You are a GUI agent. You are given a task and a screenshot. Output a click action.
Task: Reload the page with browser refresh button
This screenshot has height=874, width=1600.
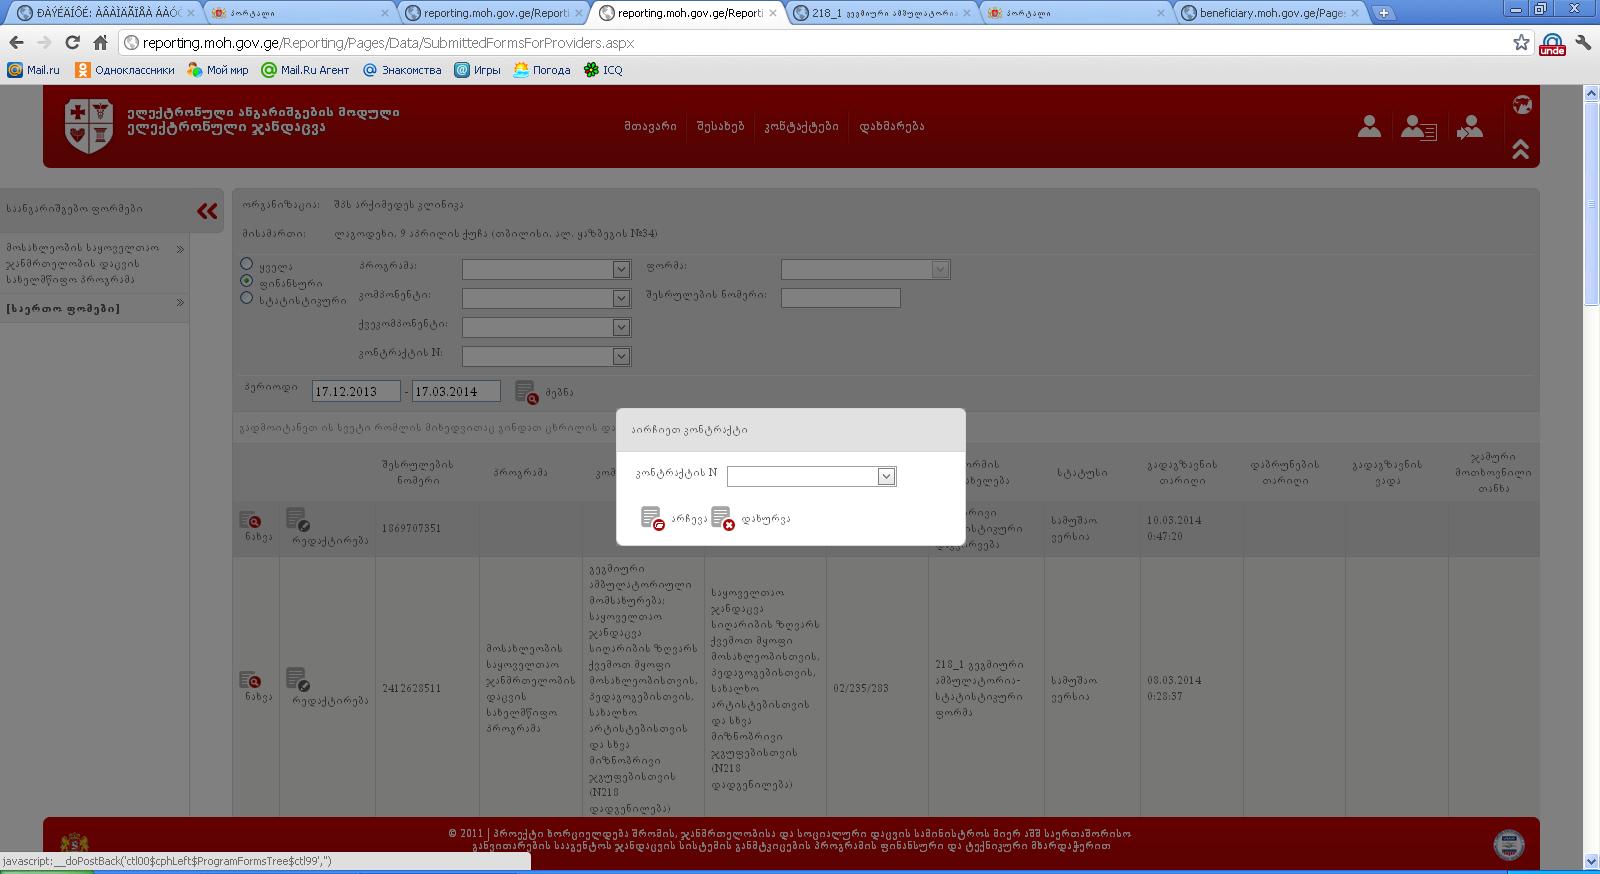[72, 43]
